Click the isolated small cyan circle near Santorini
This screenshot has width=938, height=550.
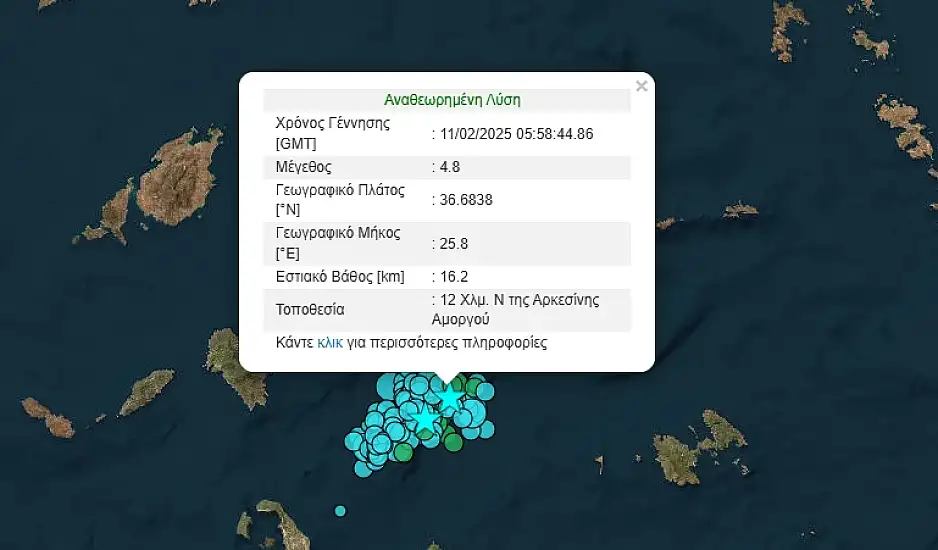[x=340, y=511]
